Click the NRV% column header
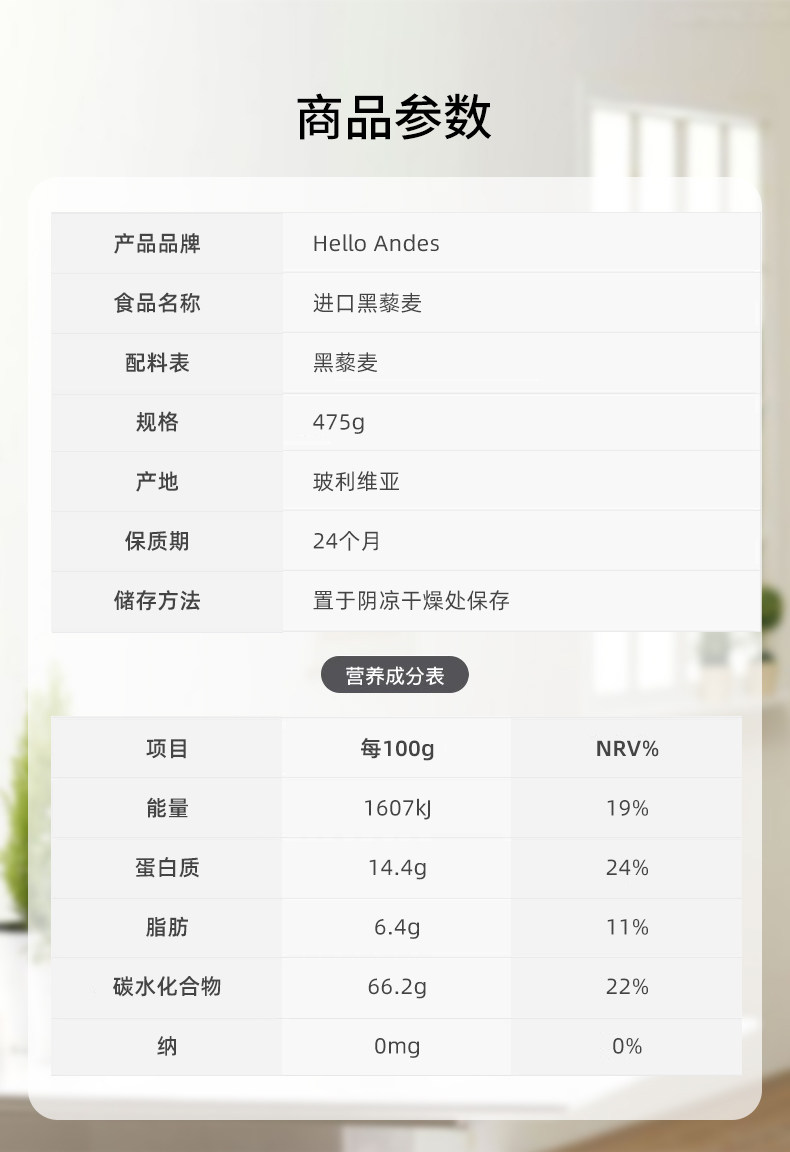 (x=627, y=749)
